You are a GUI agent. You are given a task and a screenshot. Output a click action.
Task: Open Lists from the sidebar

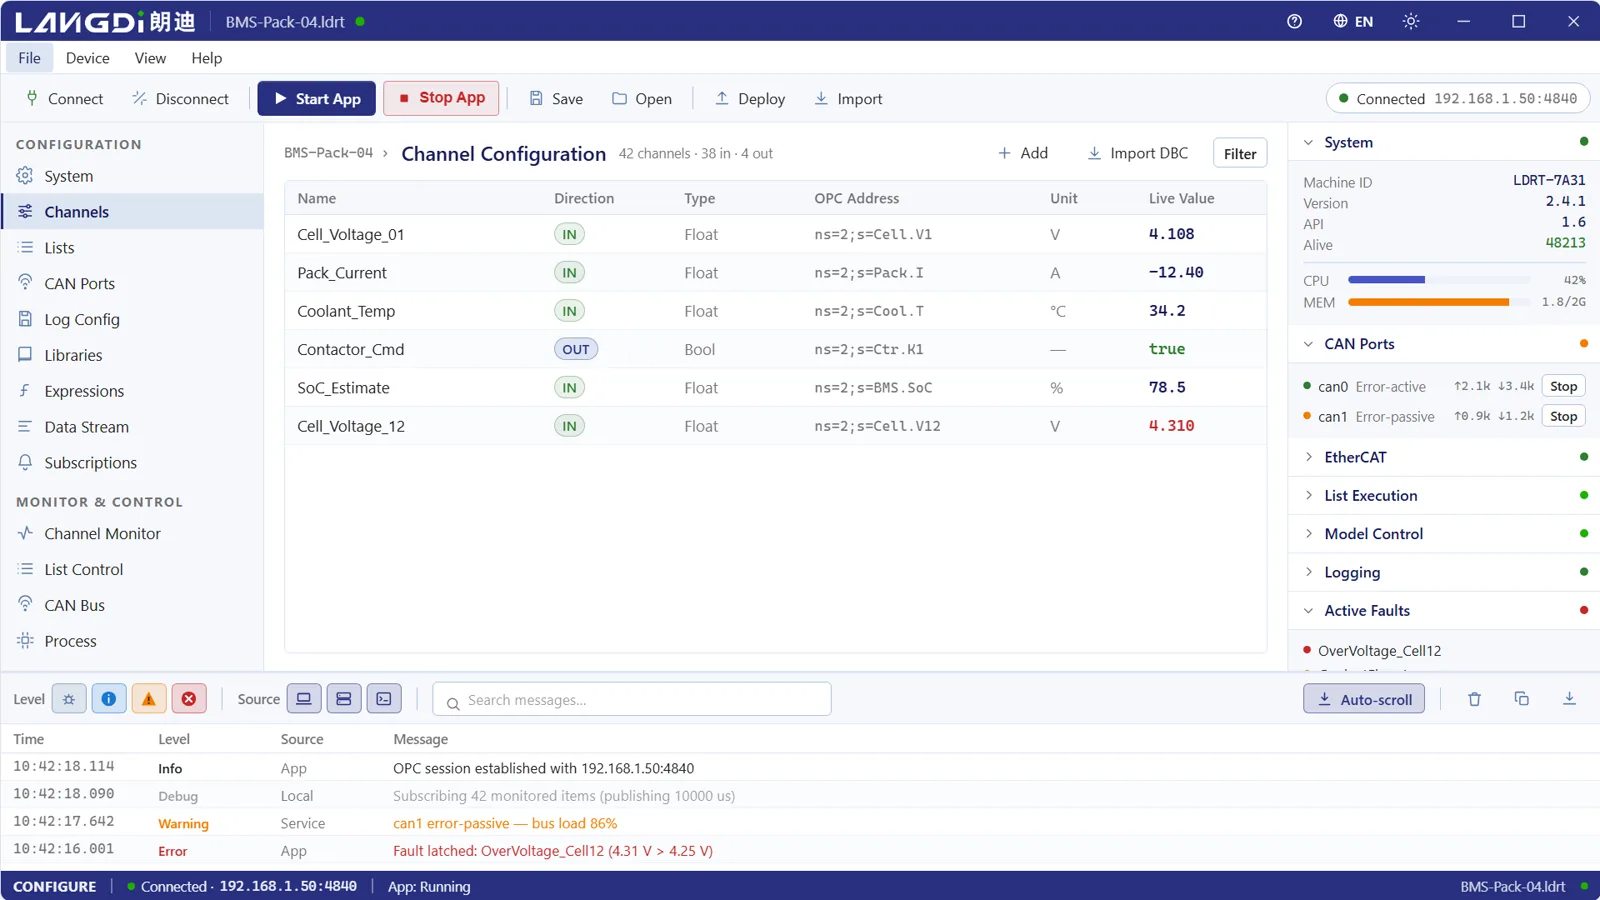132,248
